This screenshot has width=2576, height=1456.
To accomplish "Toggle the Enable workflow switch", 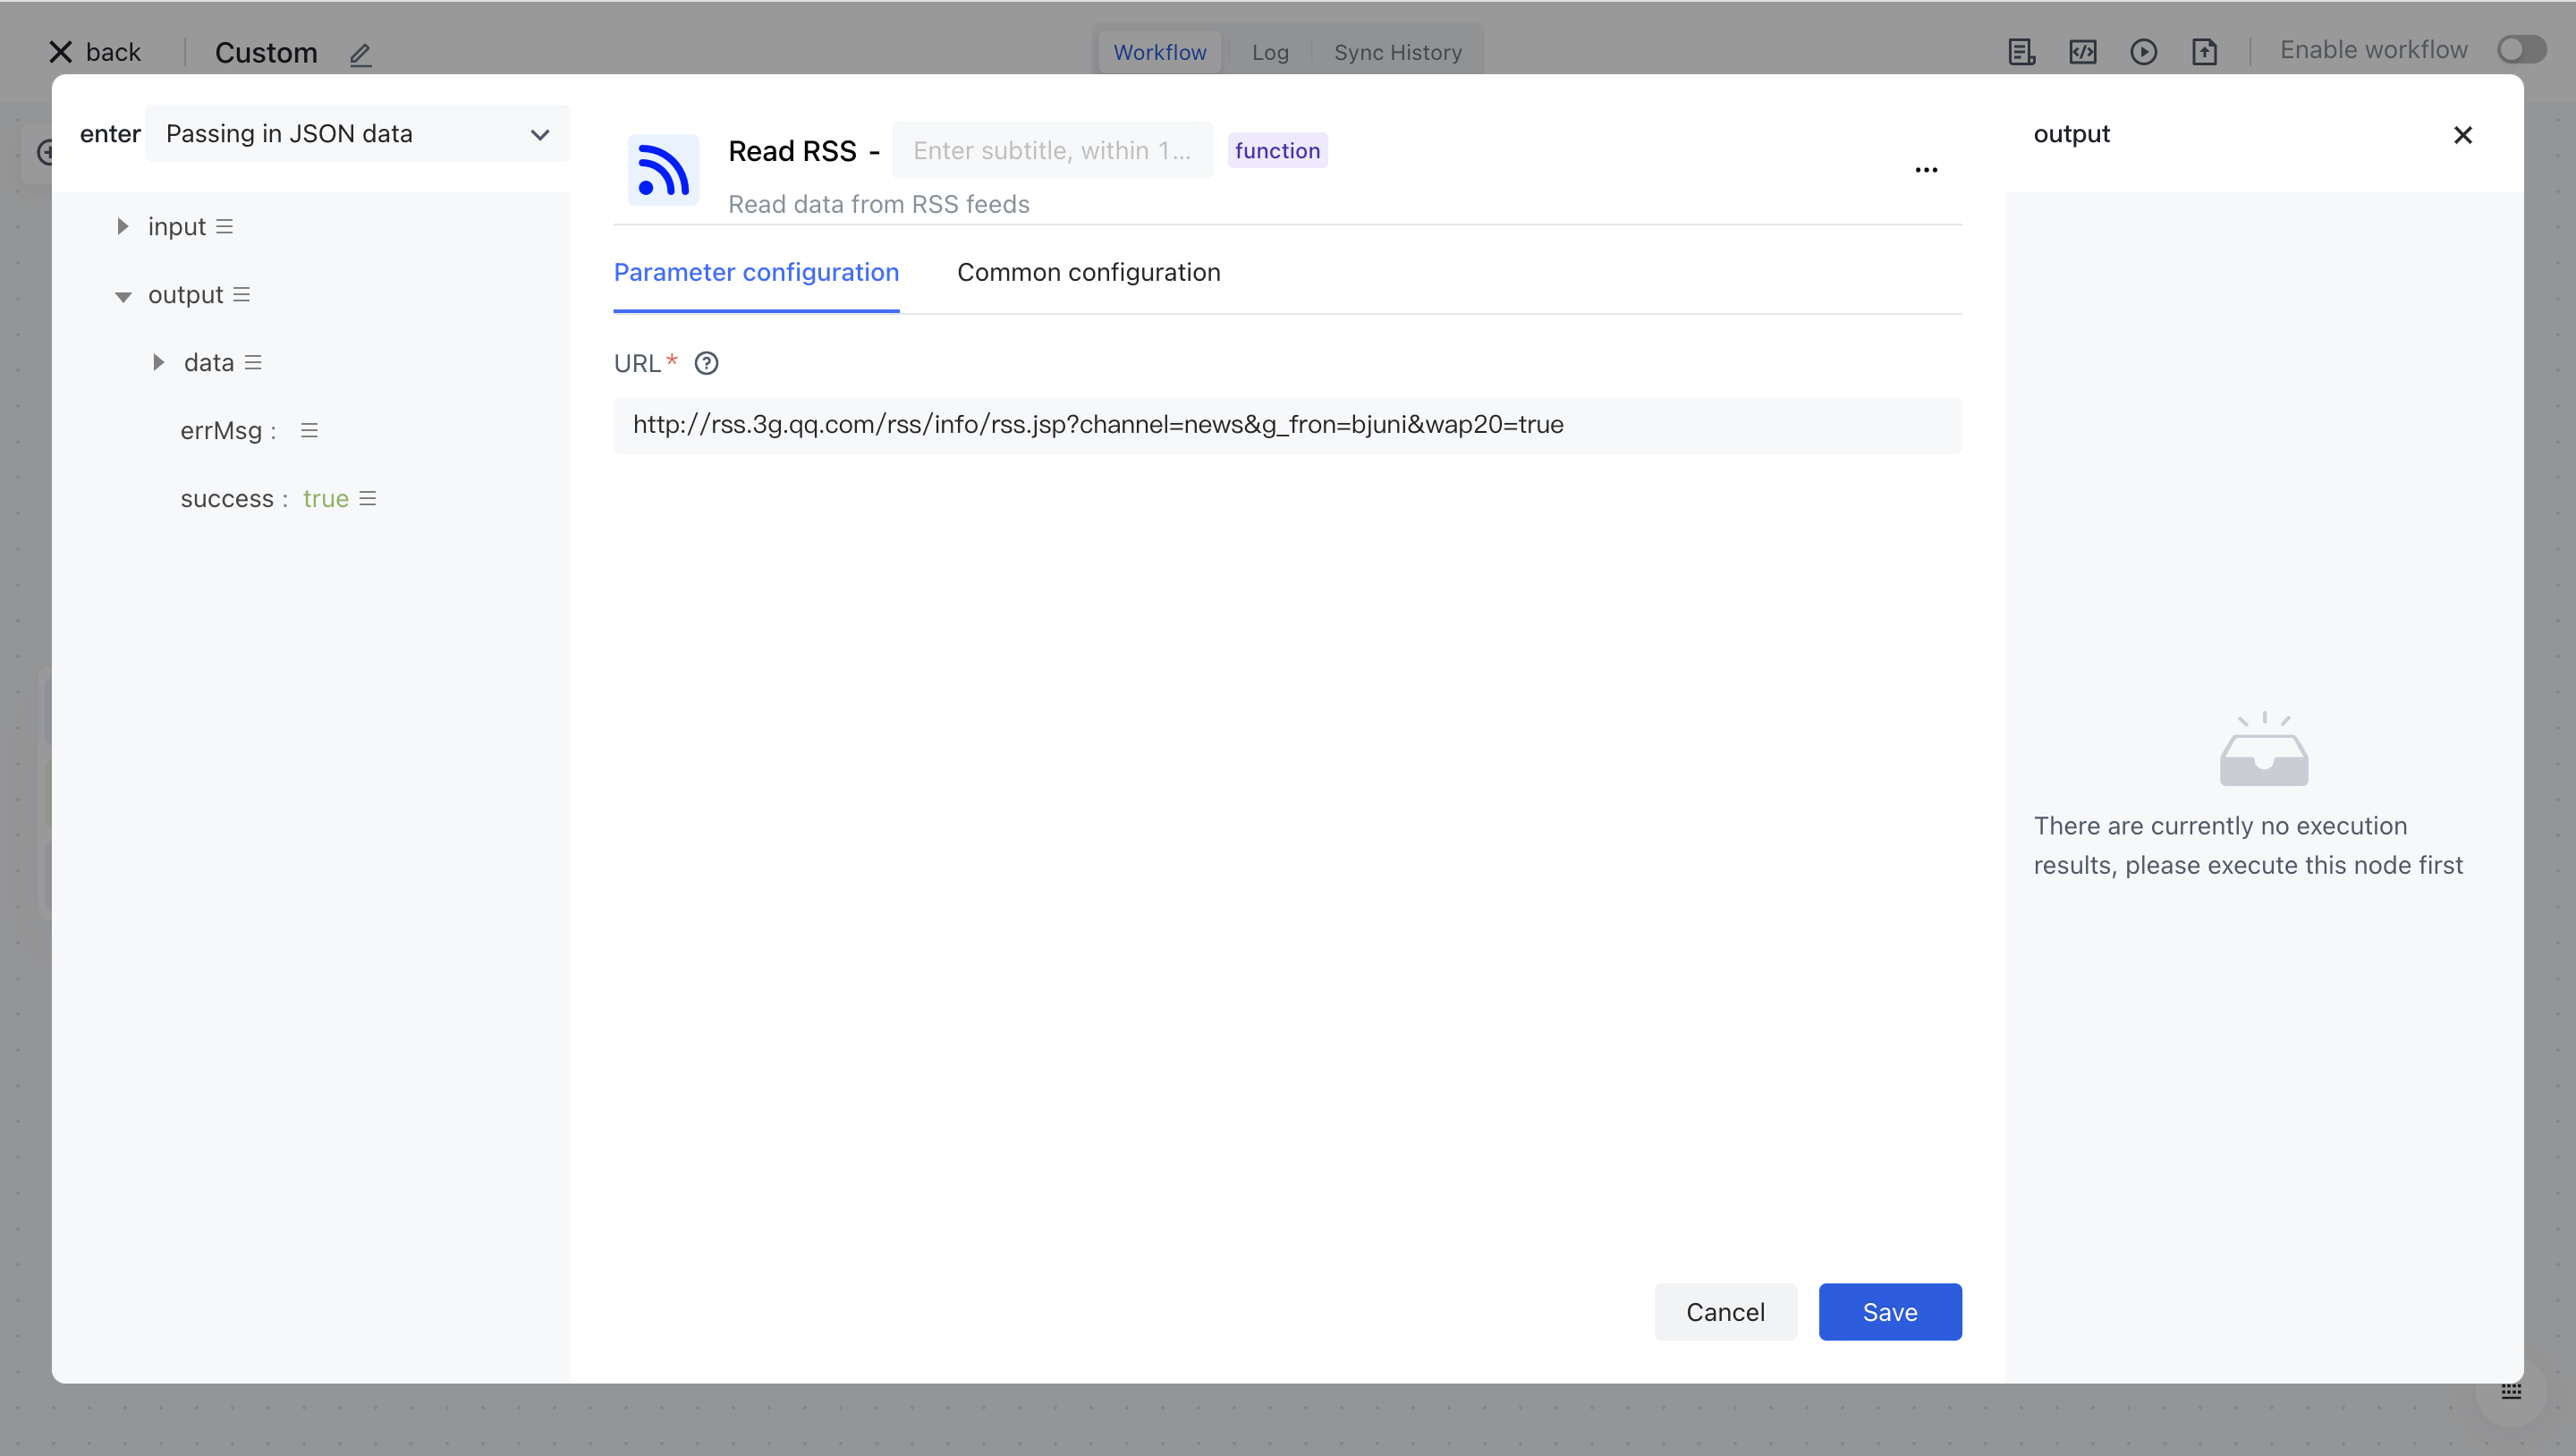I will 2521,50.
